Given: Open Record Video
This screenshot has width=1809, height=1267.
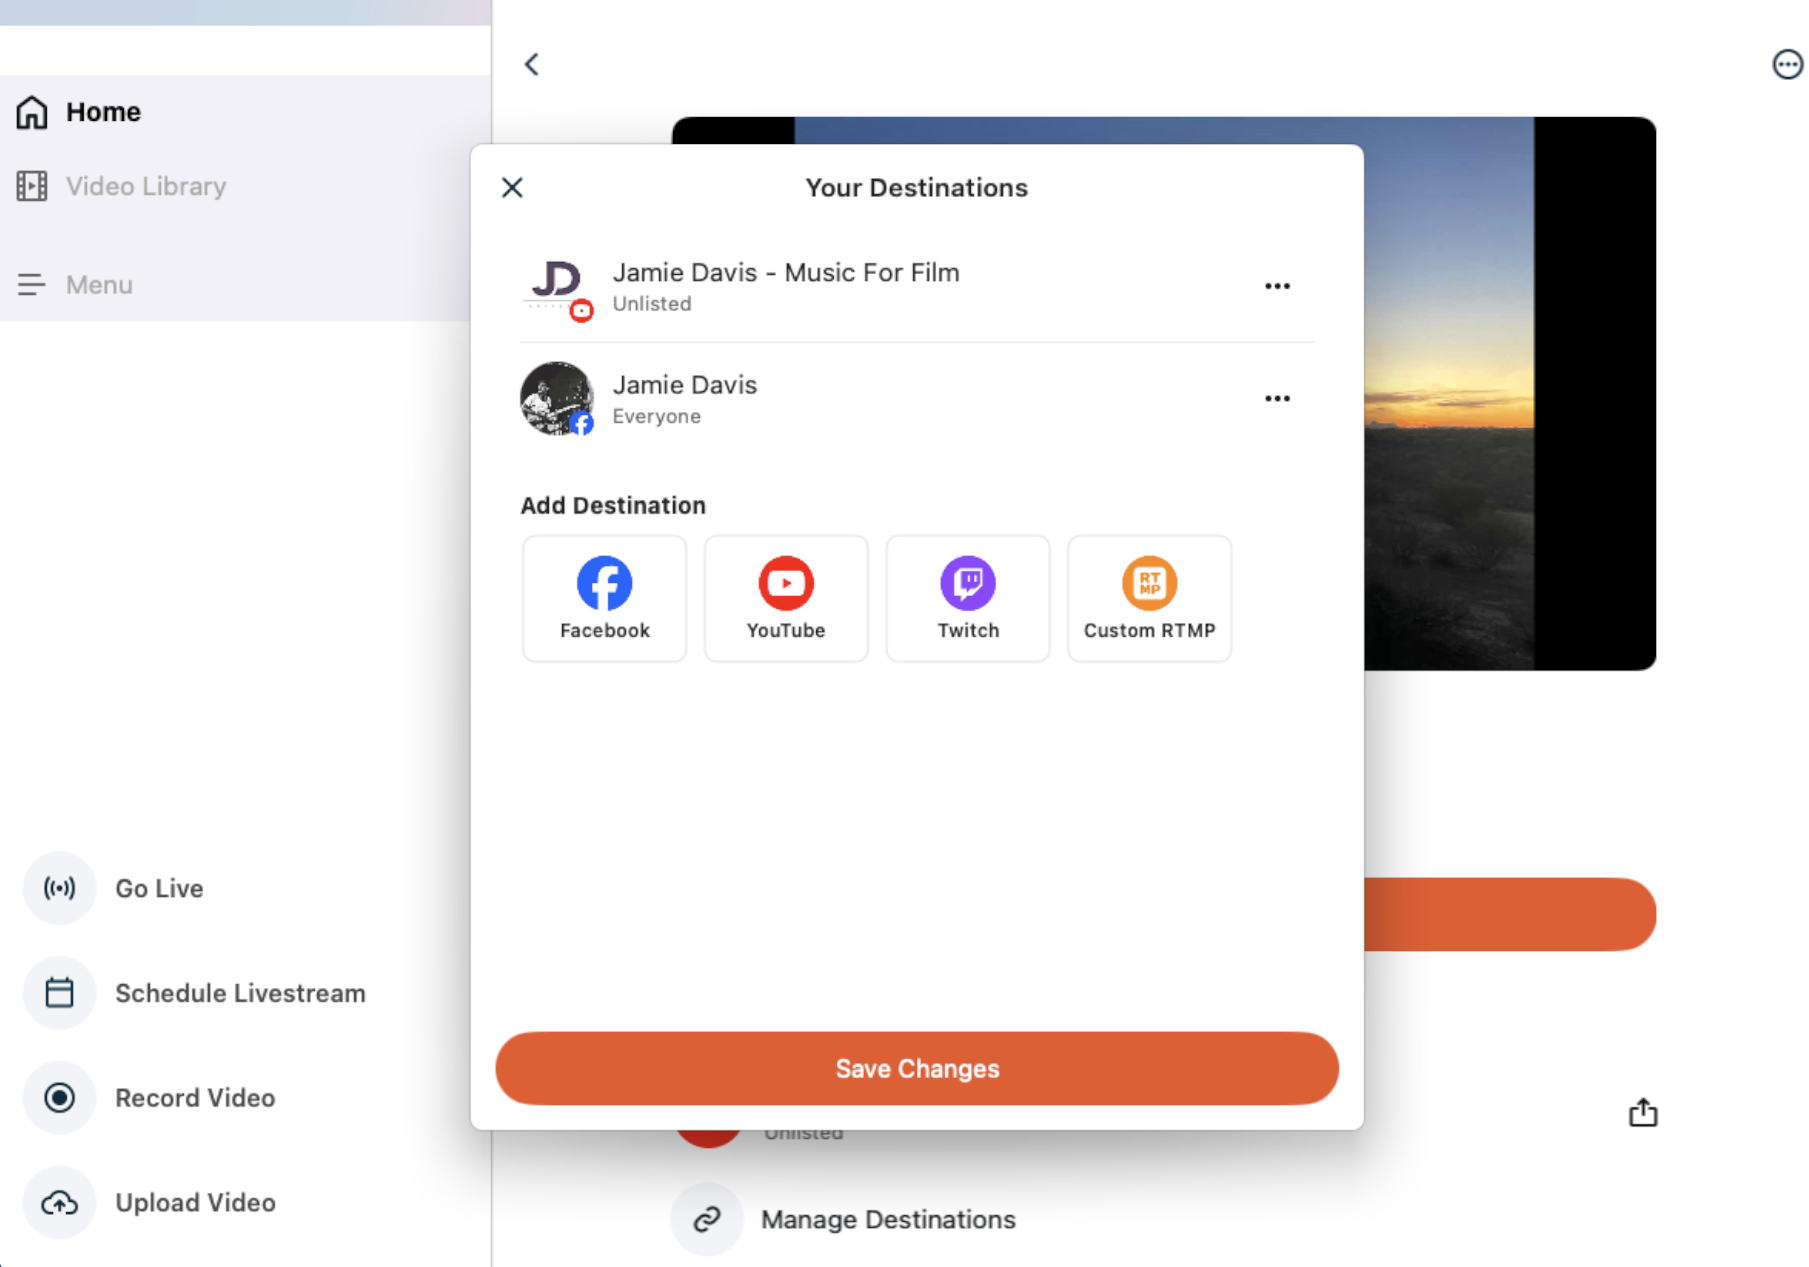Looking at the screenshot, I should tap(195, 1098).
